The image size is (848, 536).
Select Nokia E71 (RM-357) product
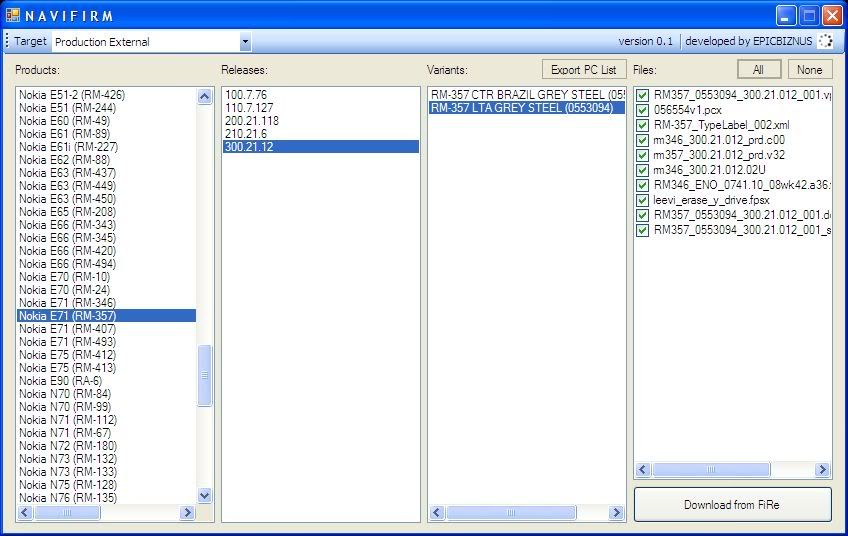pyautogui.click(x=107, y=315)
